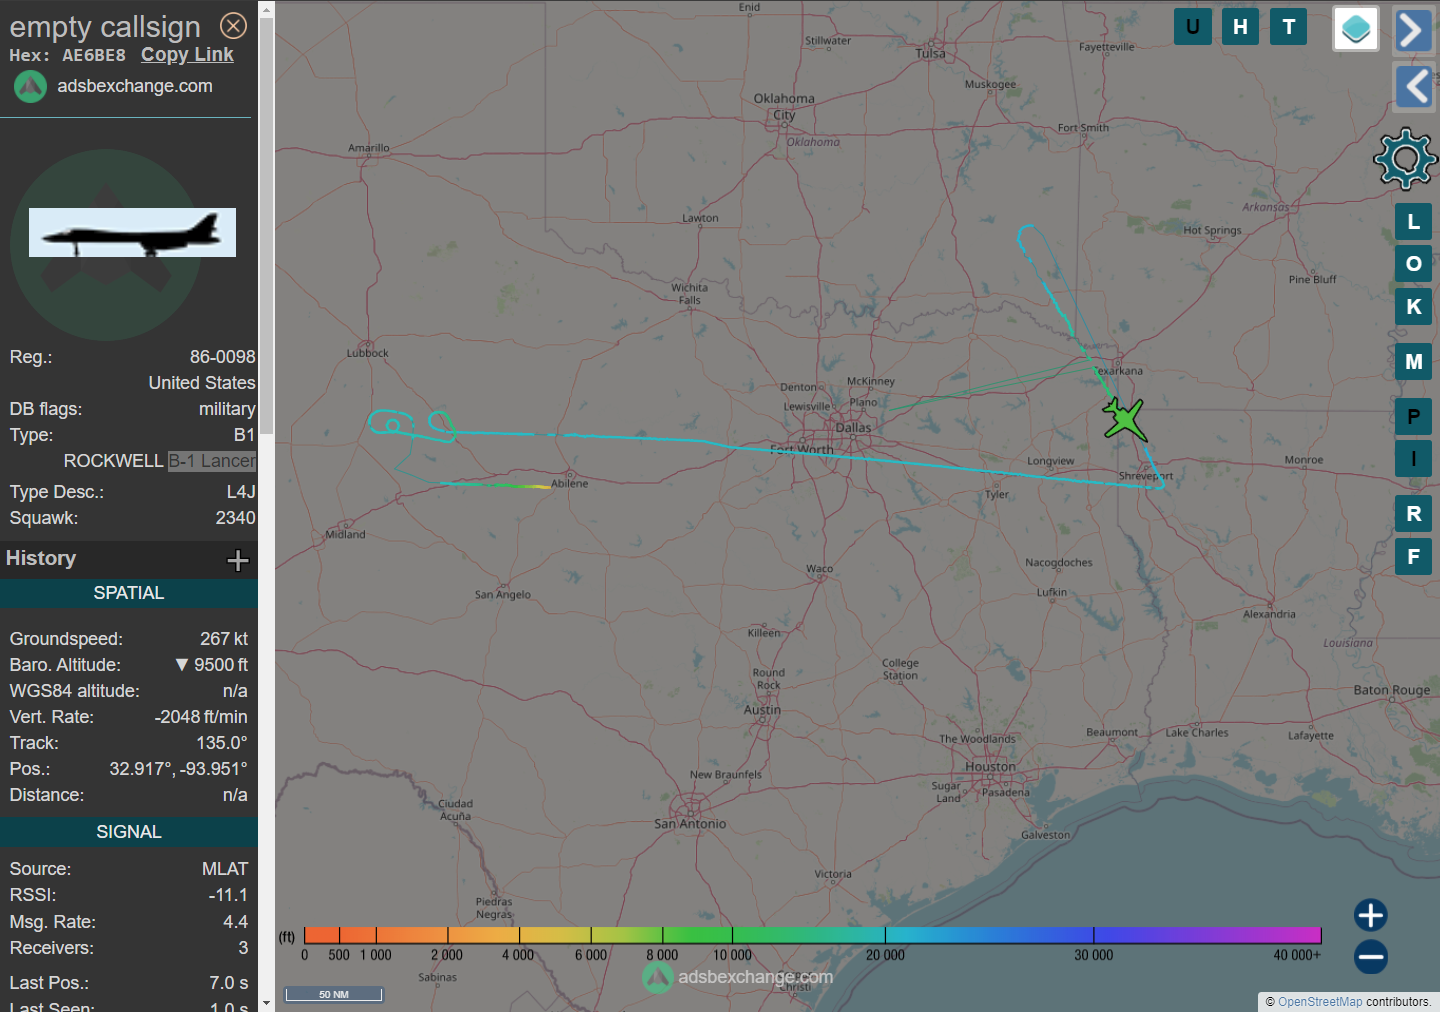The height and width of the screenshot is (1012, 1440).
Task: Click the San Antonio label on map
Action: (x=690, y=824)
